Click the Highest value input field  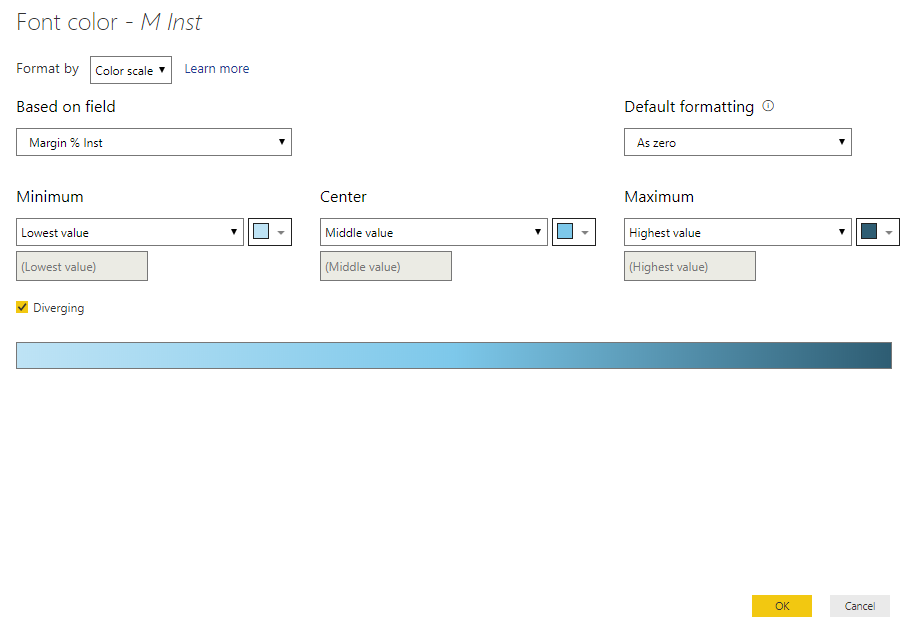pyautogui.click(x=689, y=265)
